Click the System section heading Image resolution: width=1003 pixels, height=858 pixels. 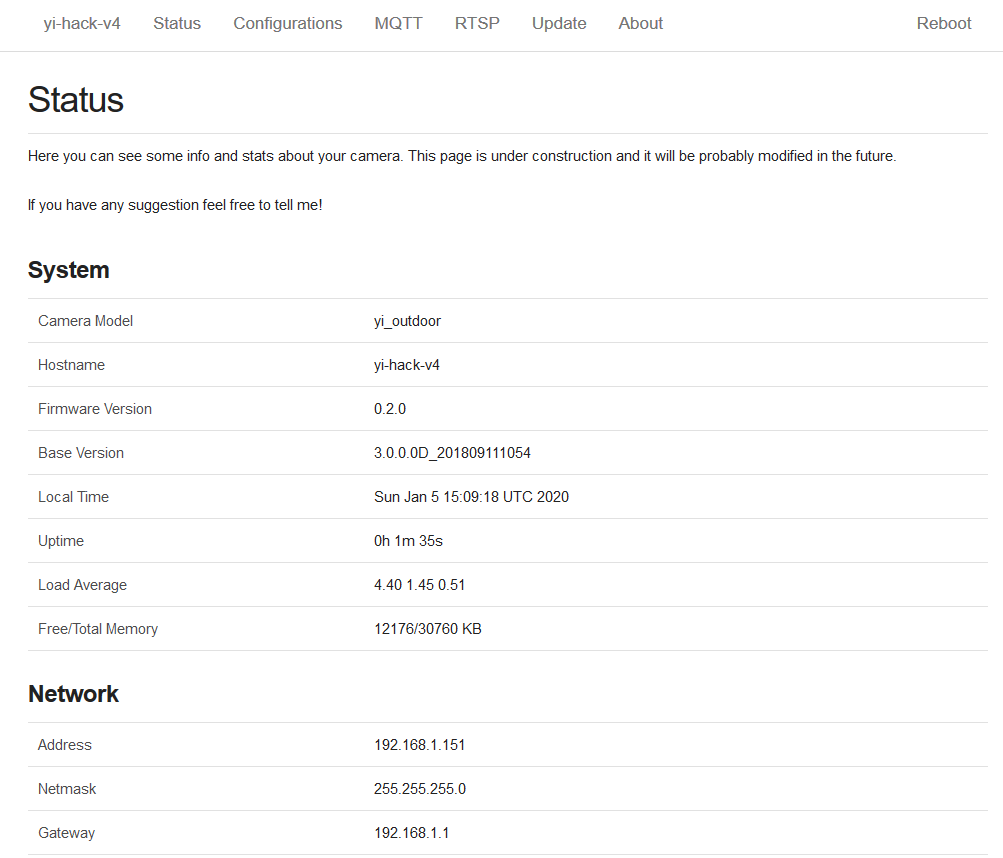68,270
